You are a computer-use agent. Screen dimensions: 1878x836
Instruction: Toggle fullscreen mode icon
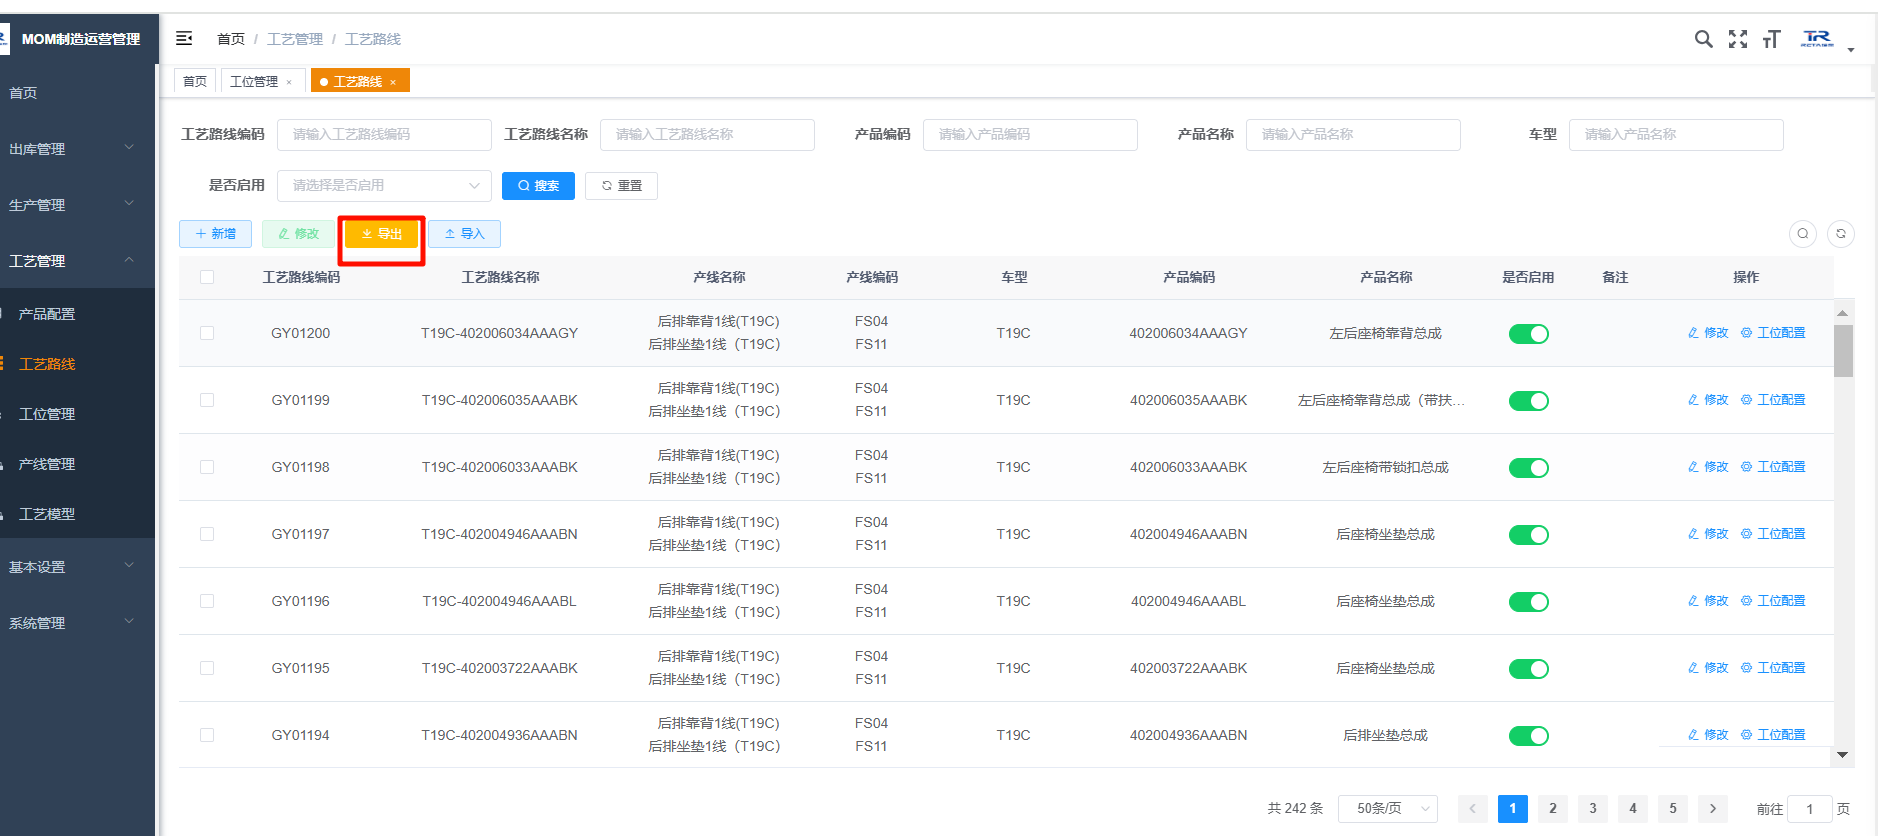tap(1738, 39)
